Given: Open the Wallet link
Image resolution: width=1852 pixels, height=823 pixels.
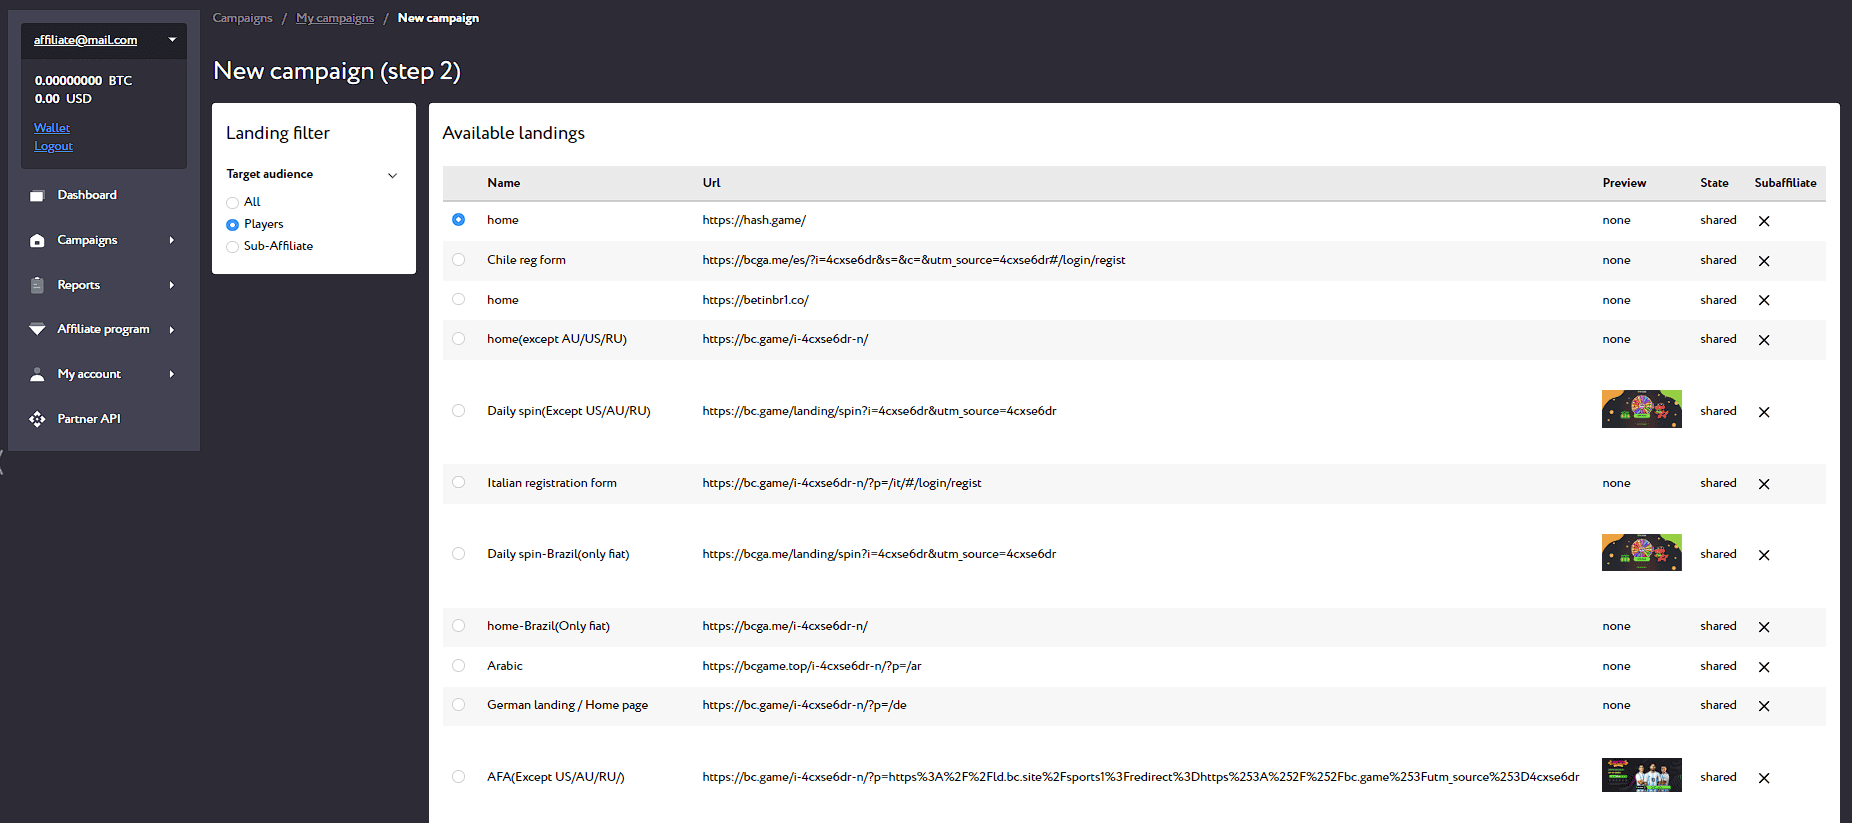Looking at the screenshot, I should point(52,128).
